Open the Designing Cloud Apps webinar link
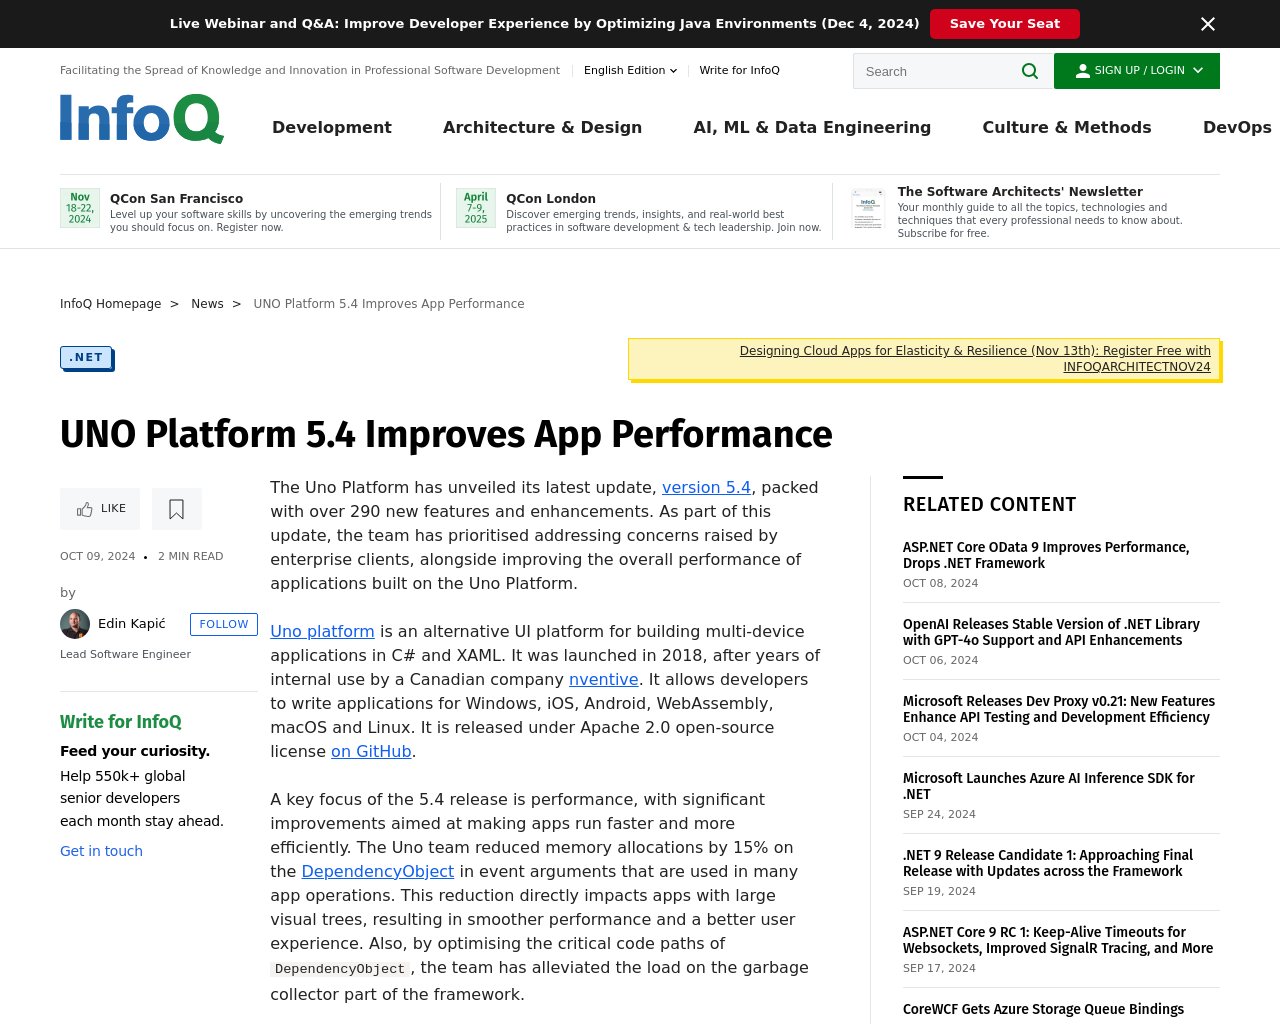This screenshot has width=1280, height=1024. pyautogui.click(x=975, y=358)
